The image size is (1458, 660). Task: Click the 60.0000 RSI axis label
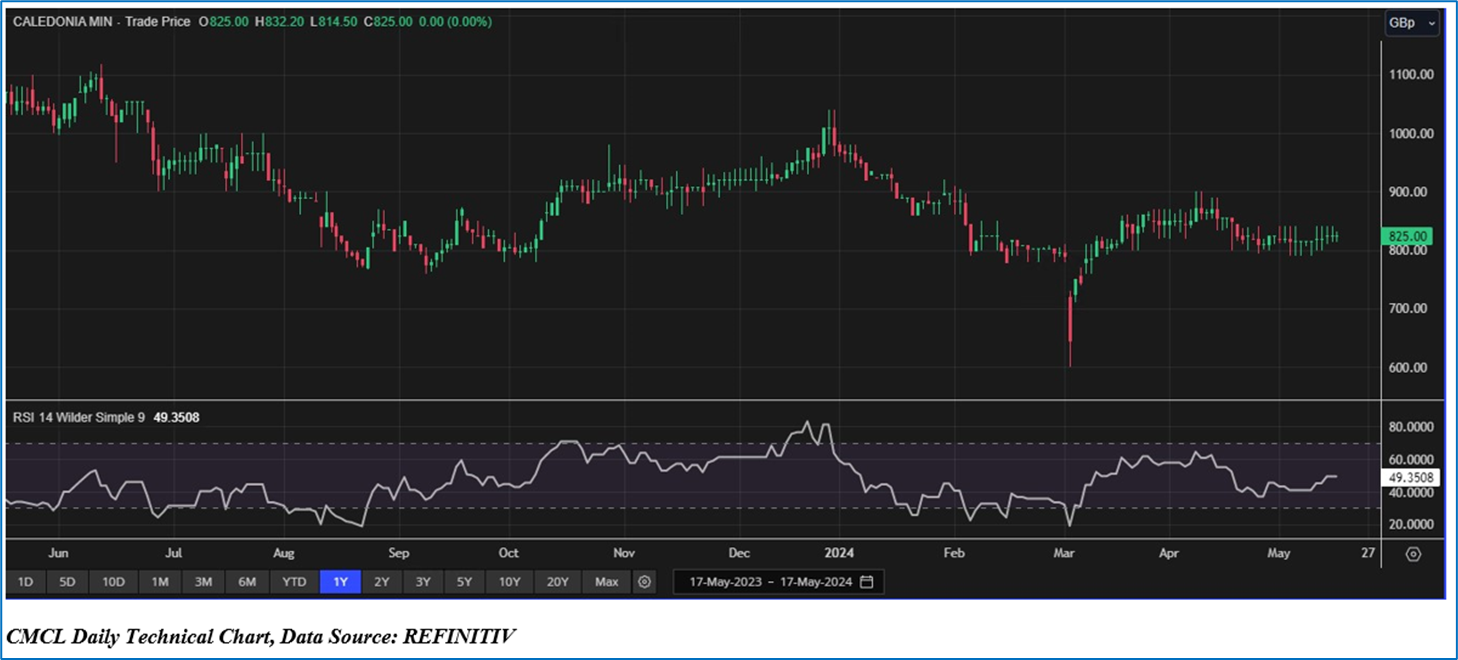point(1411,460)
